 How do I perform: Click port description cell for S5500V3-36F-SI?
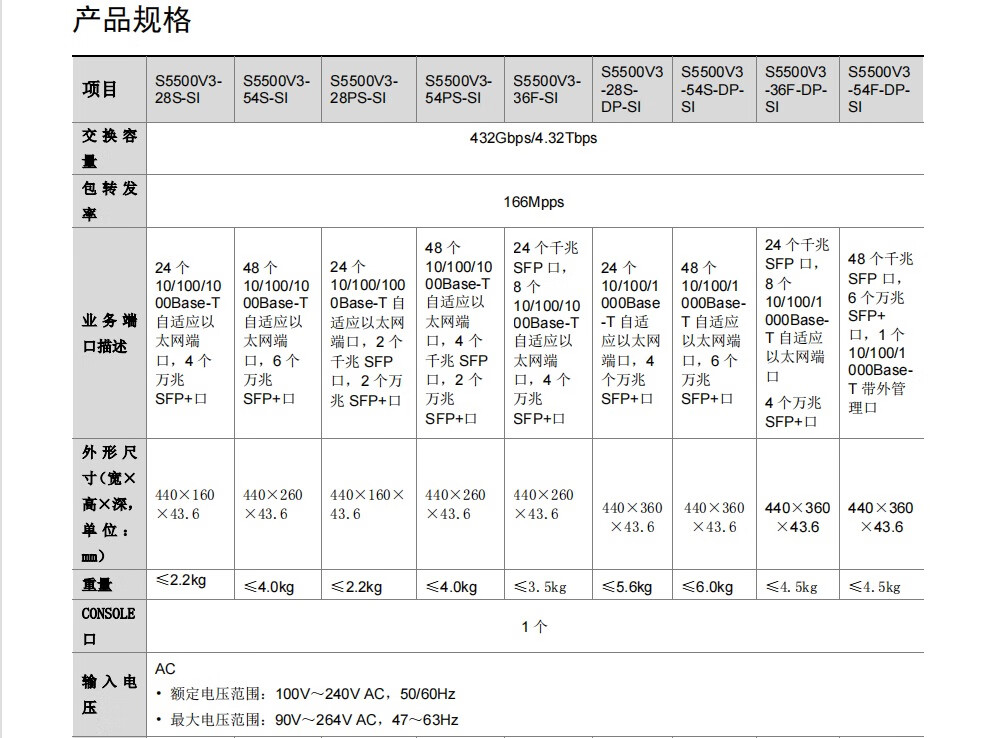pos(546,333)
